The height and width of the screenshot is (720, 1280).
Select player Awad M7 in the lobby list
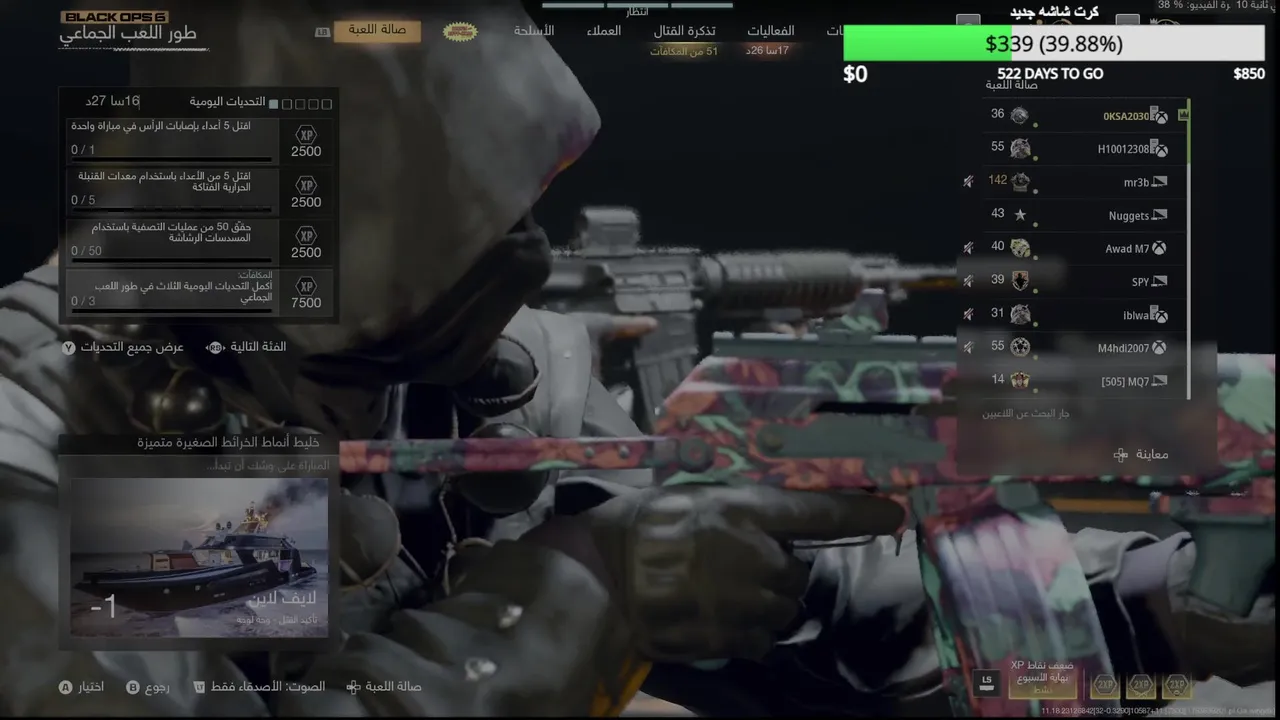click(1085, 248)
